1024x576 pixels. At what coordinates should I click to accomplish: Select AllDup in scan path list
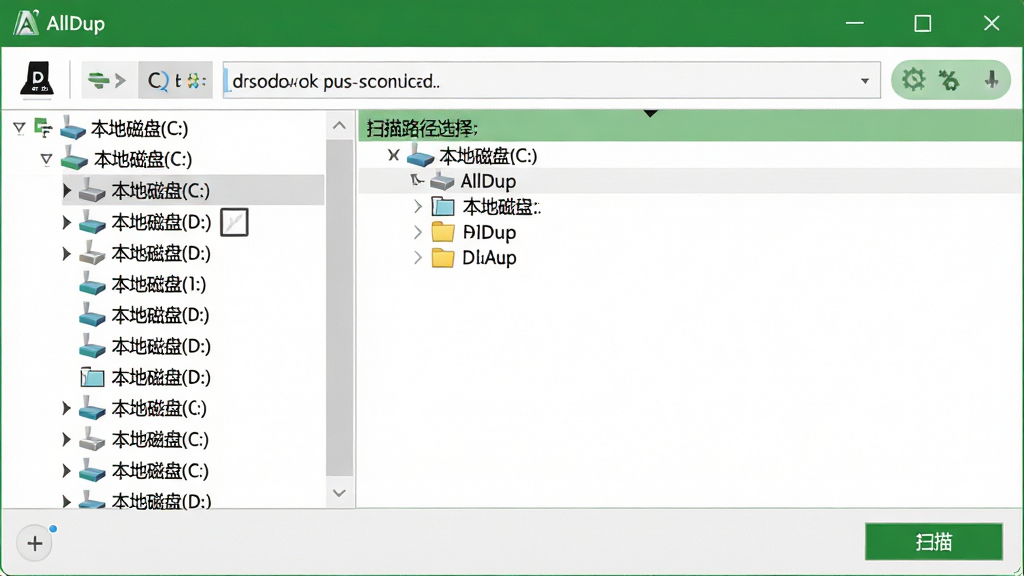[488, 181]
